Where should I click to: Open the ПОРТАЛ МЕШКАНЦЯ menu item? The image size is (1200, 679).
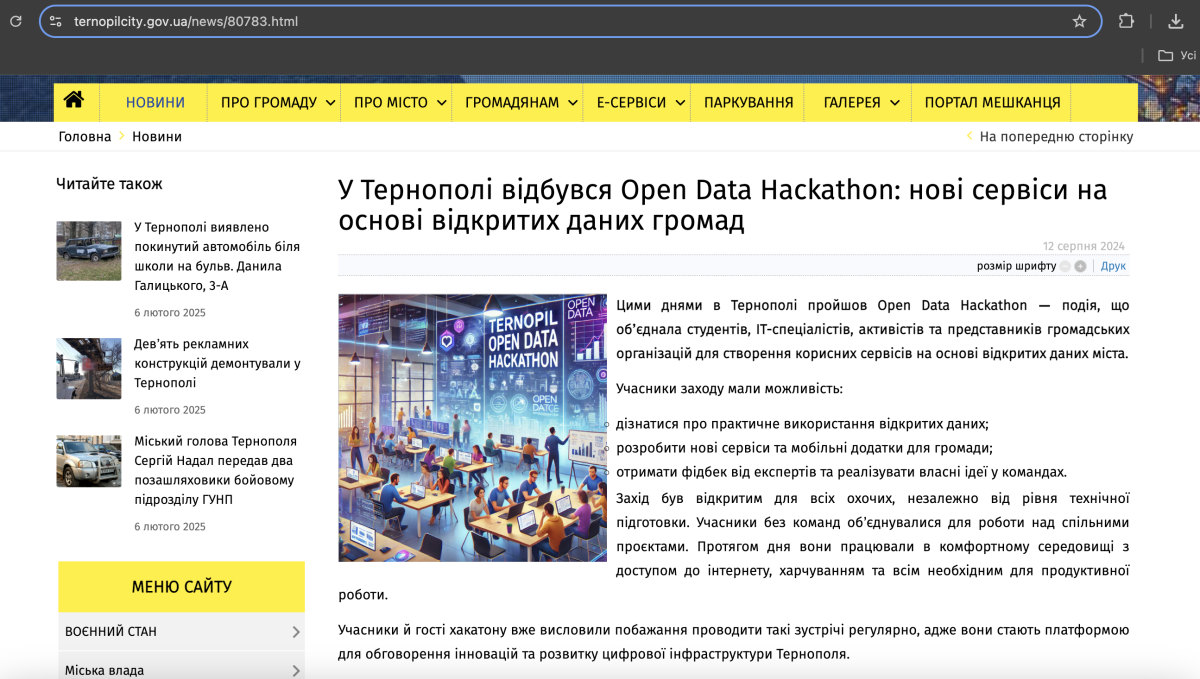click(x=992, y=102)
